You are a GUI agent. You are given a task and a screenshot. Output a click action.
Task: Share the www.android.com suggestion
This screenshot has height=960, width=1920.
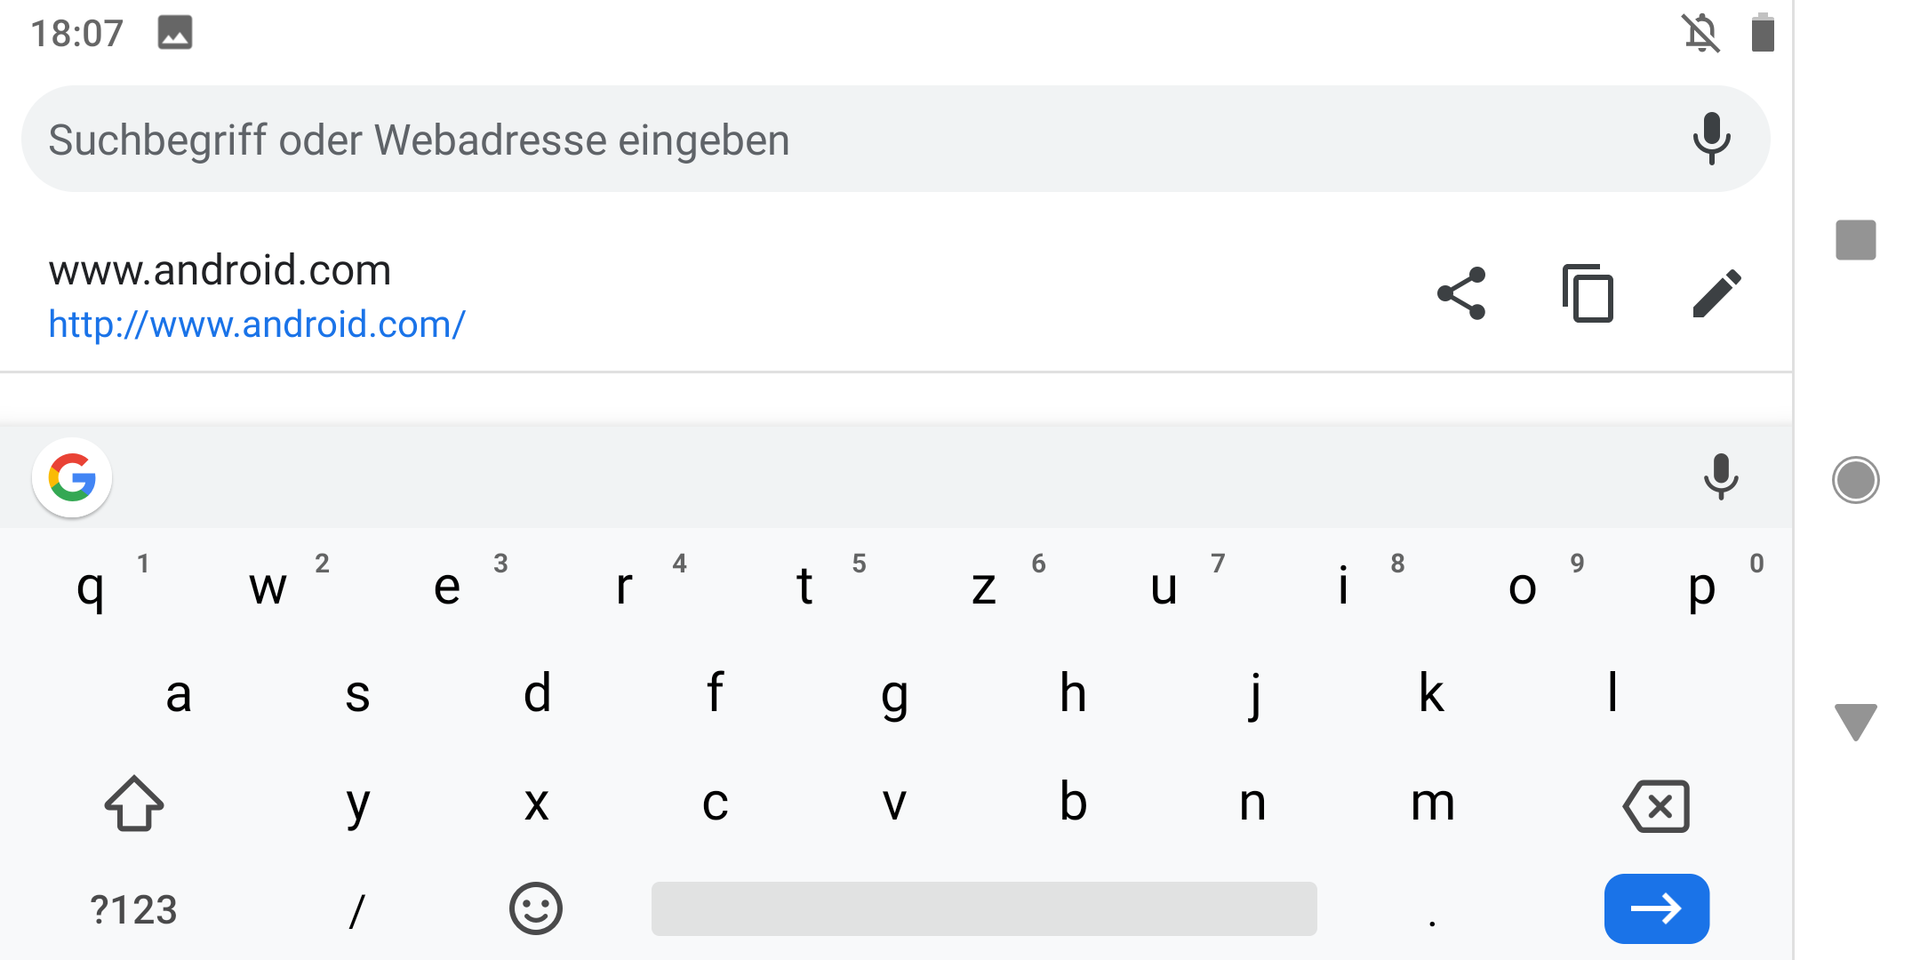coord(1461,294)
